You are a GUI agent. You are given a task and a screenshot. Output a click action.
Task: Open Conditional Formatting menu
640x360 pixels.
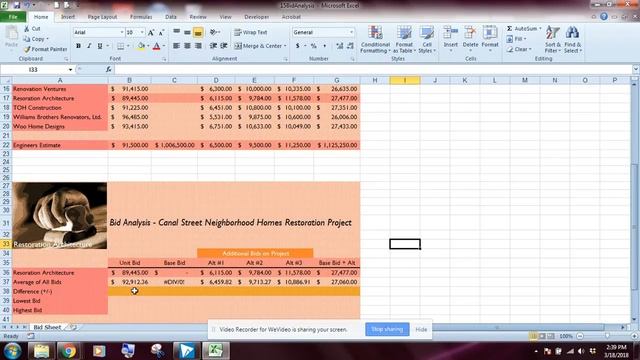click(375, 40)
